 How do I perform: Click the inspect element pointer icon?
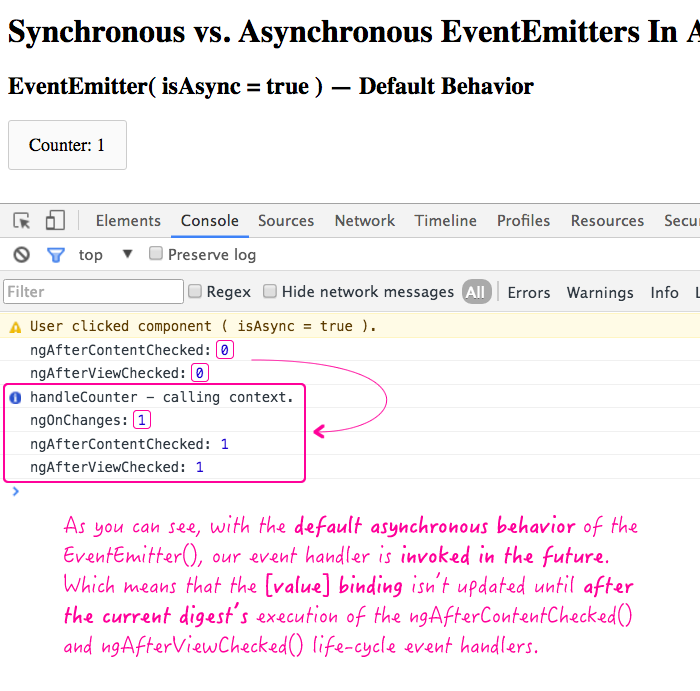click(x=22, y=221)
